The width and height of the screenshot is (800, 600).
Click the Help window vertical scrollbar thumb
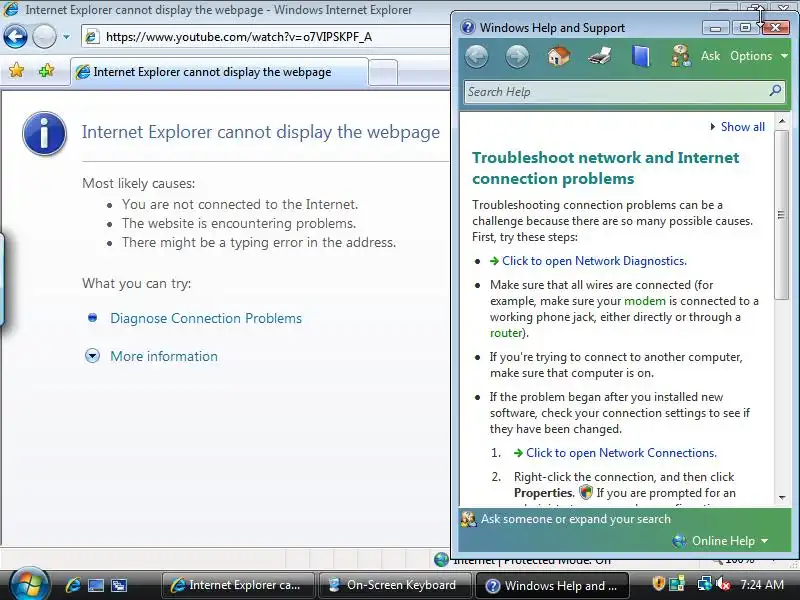pyautogui.click(x=782, y=215)
